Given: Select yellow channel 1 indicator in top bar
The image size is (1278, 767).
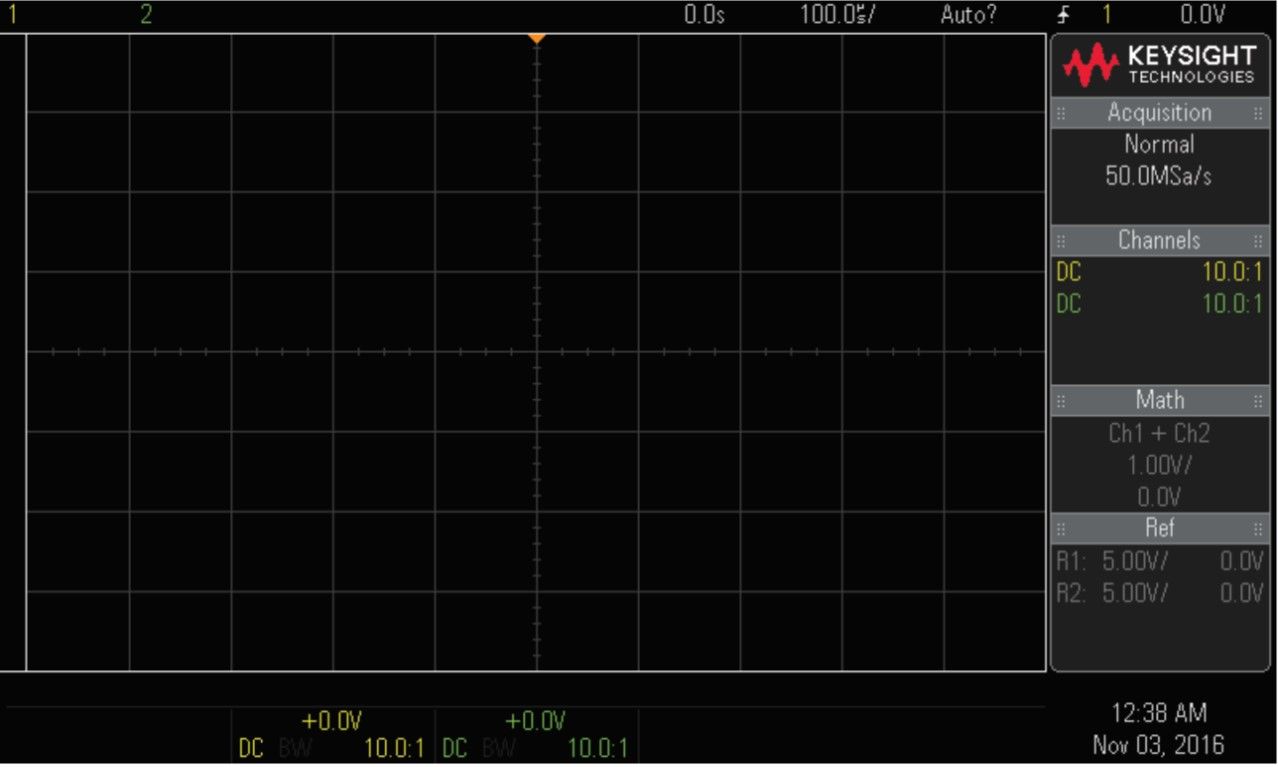Looking at the screenshot, I should pos(12,14).
